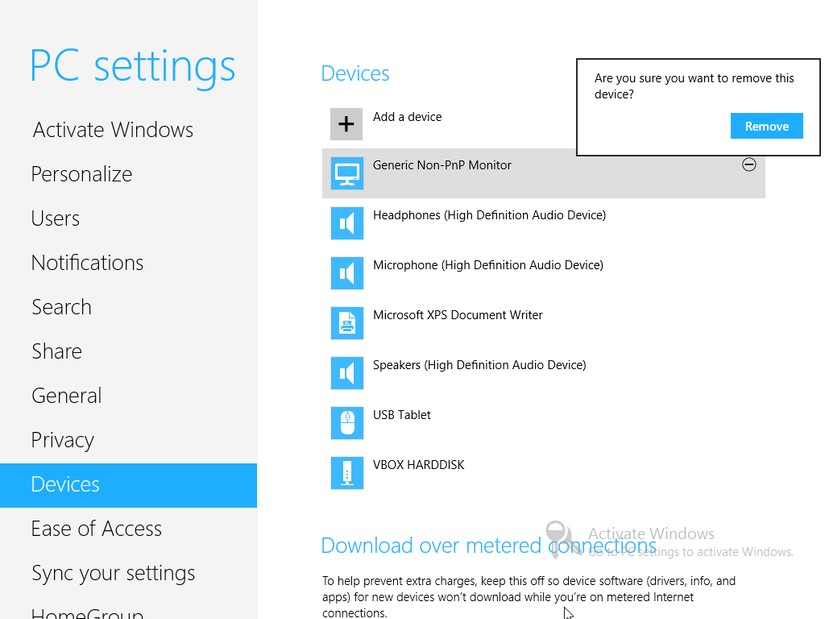This screenshot has width=825, height=619.
Task: Click the USB Tablet device name
Action: point(402,415)
